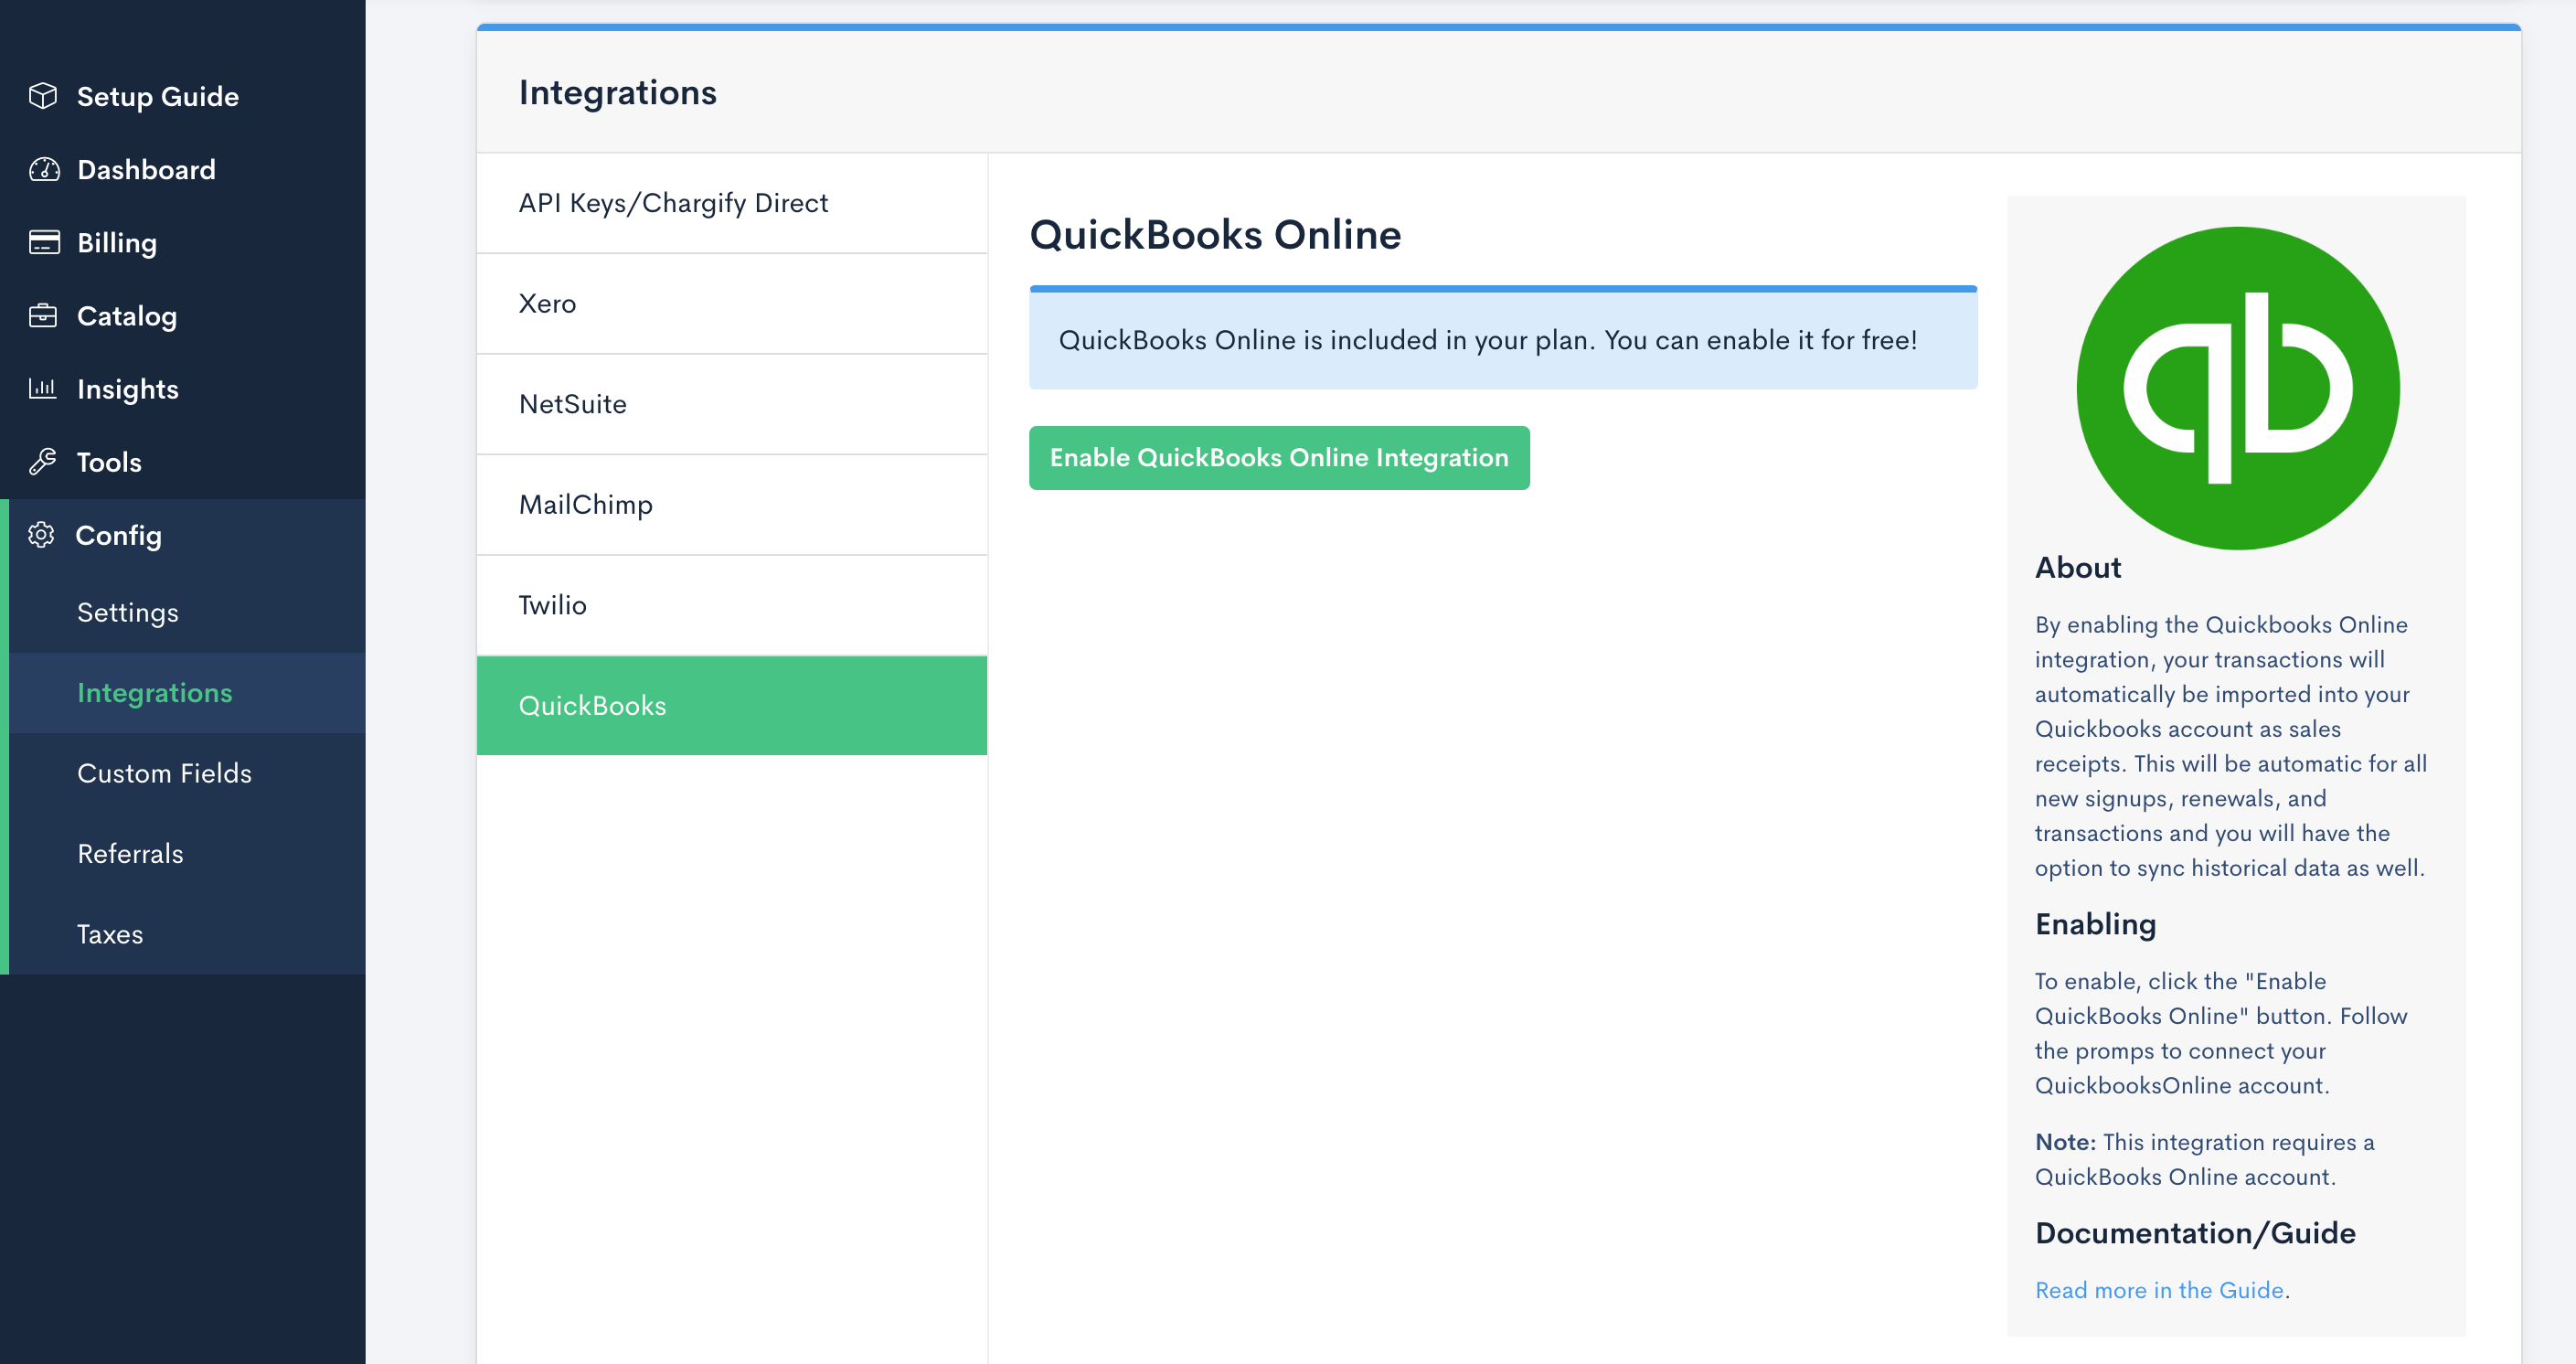Select the API Keys/Chargify Direct integration
This screenshot has width=2576, height=1364.
[x=732, y=203]
